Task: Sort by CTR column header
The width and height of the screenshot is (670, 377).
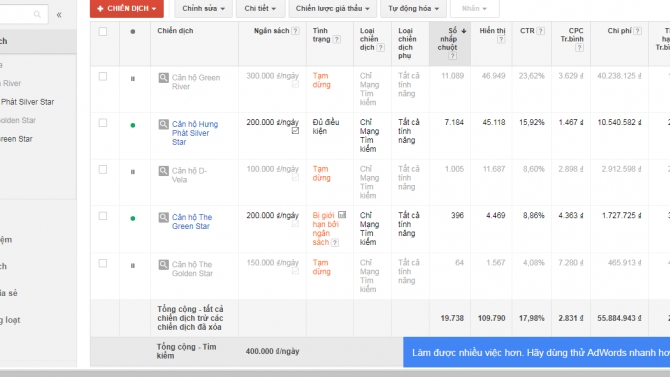Action: point(527,31)
